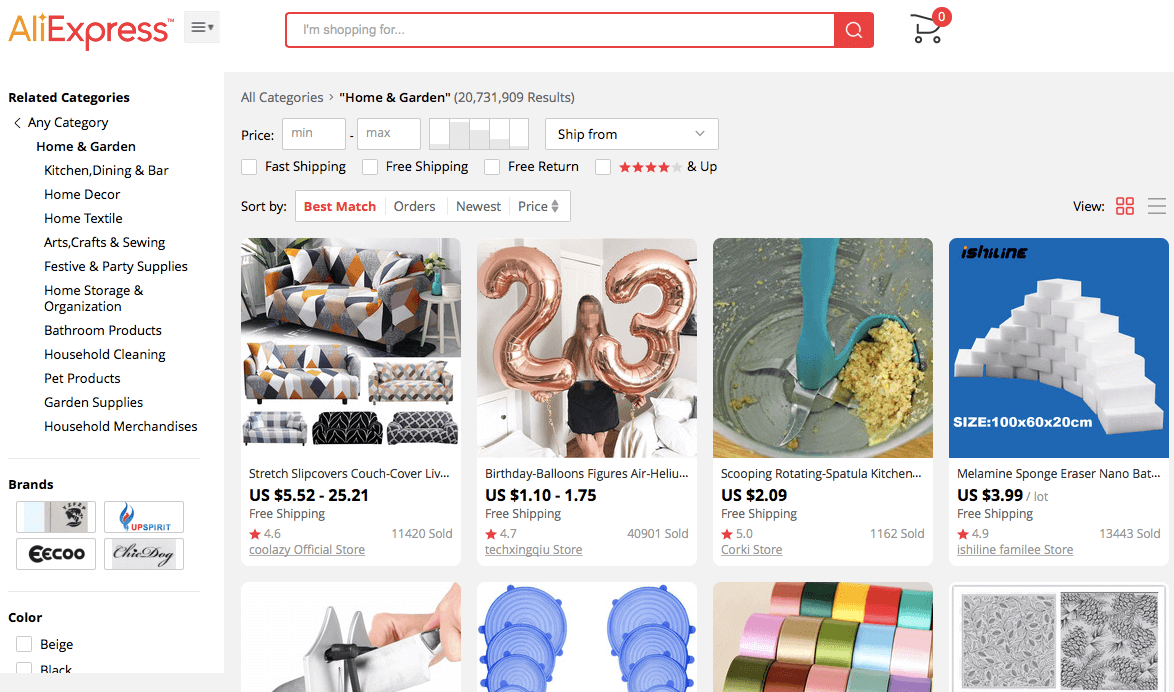Open the blue silicone lids product image
This screenshot has height=692, width=1174.
586,637
